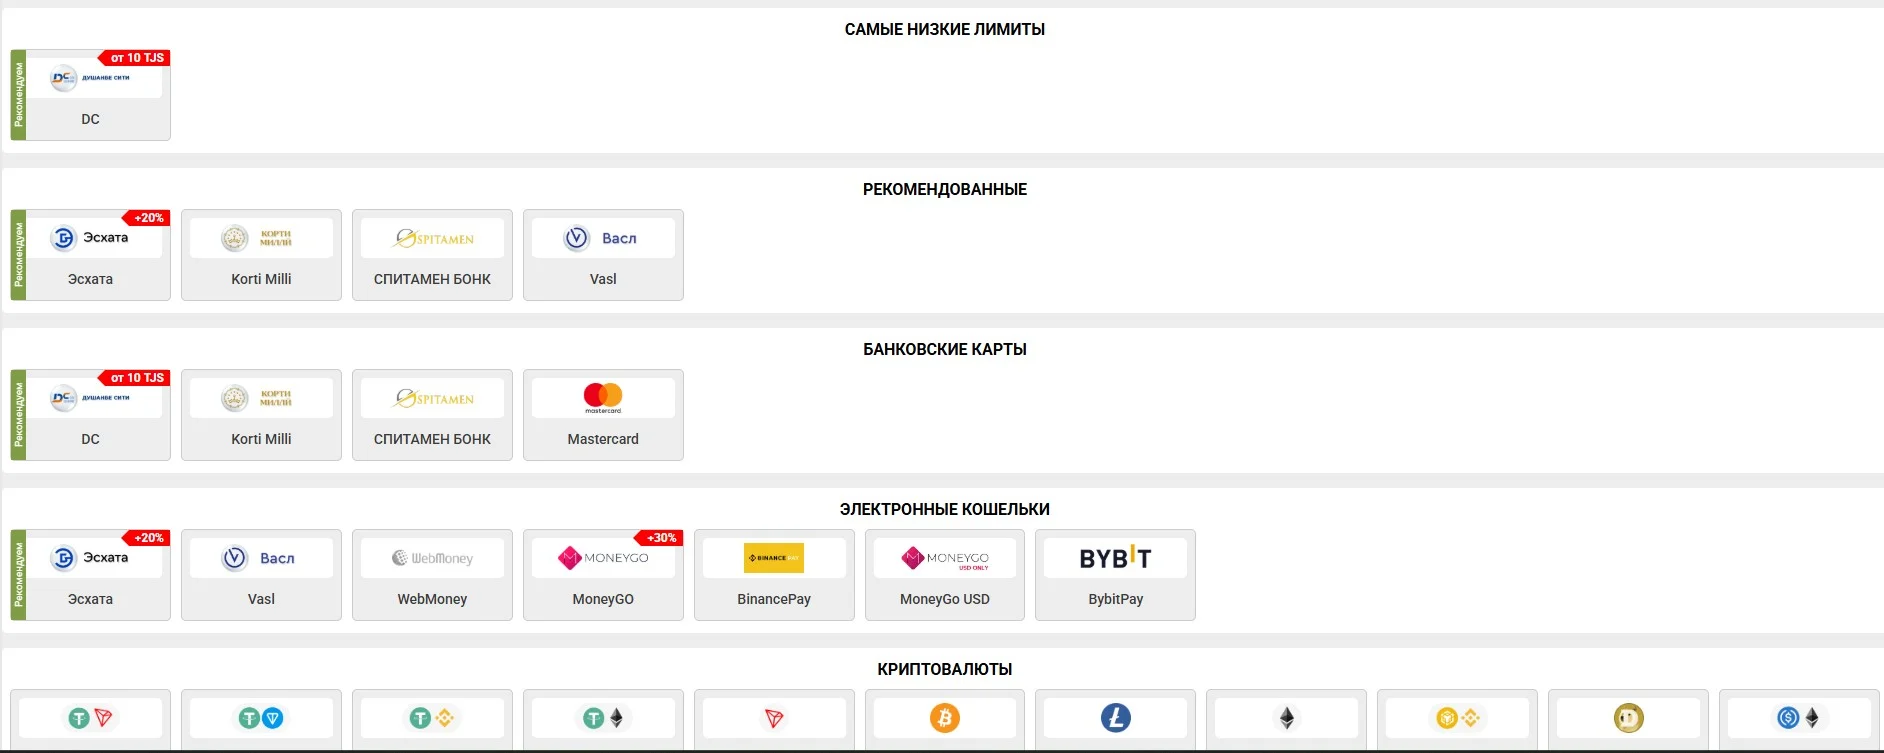Choose СПИТАМЕН БОНК under bank cards section
Viewport: 1884px width, 753px height.
(432, 415)
